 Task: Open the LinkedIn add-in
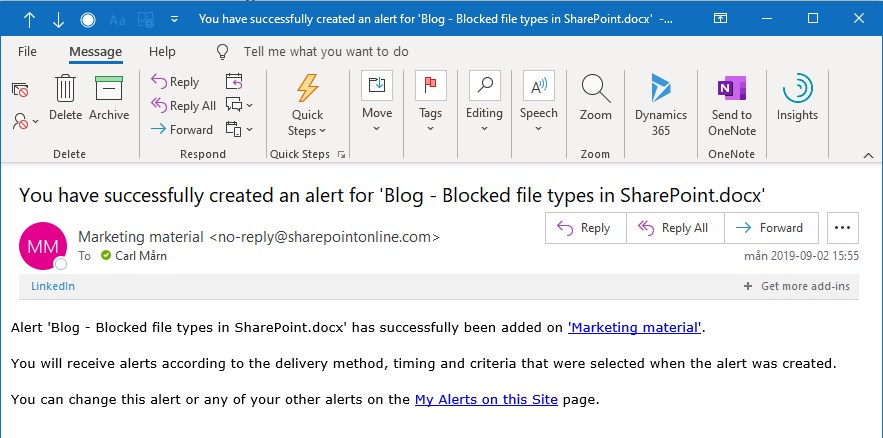[x=53, y=286]
